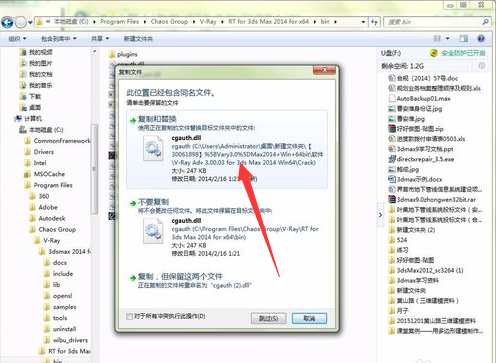
Task: Click the 本地磁盘 (C:) drive icon in the tree
Action: coord(23,130)
